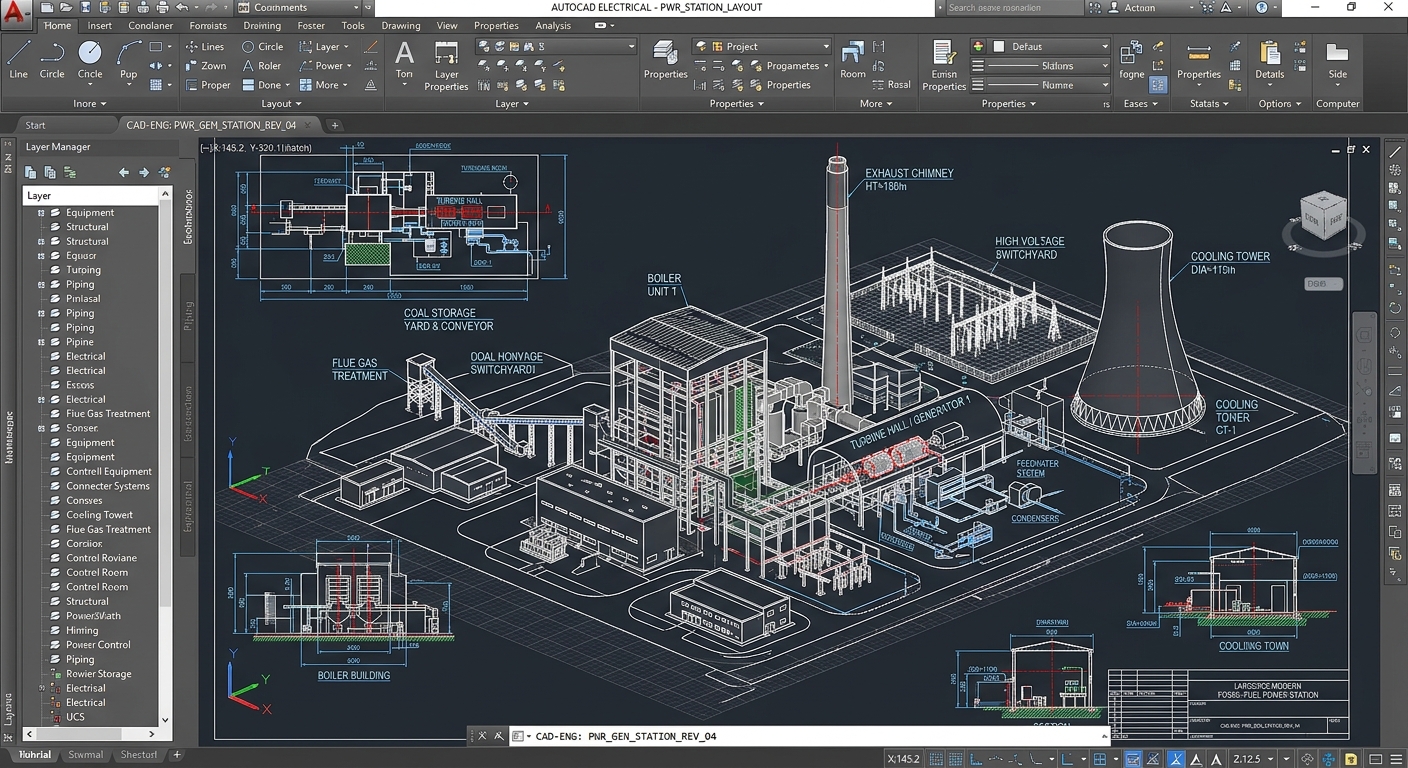The width and height of the screenshot is (1408, 768).
Task: Expand the Sonser layer tree node
Action: tap(41, 428)
